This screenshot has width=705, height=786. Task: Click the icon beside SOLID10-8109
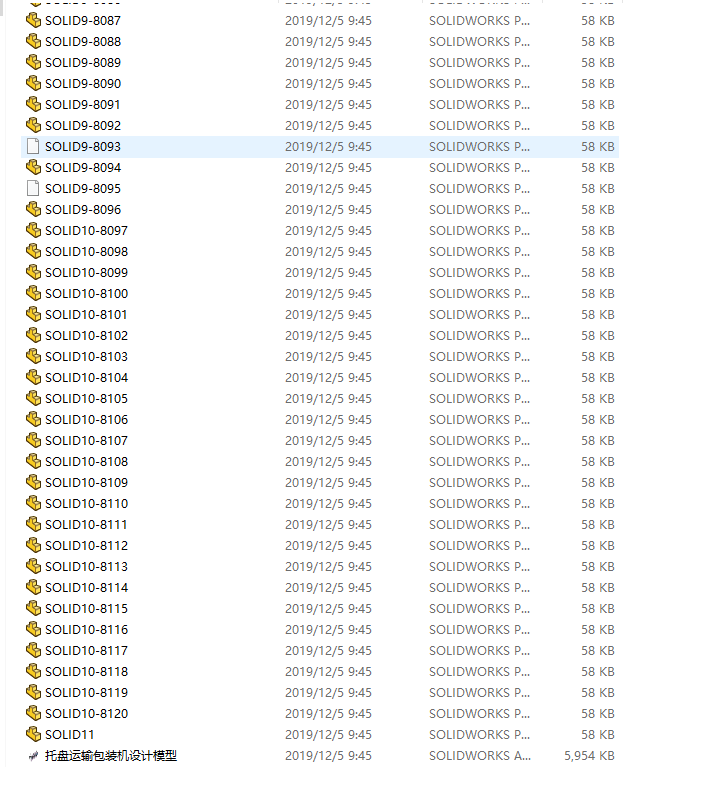tap(33, 483)
